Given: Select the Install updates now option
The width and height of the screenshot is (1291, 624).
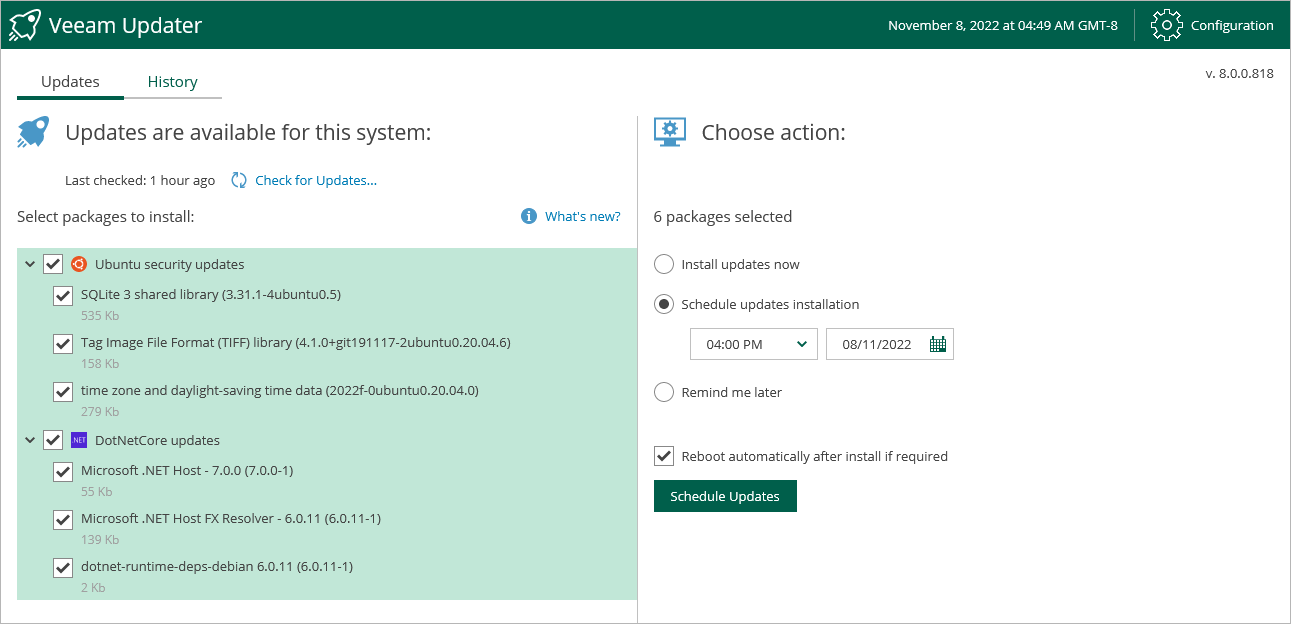Looking at the screenshot, I should 664,264.
